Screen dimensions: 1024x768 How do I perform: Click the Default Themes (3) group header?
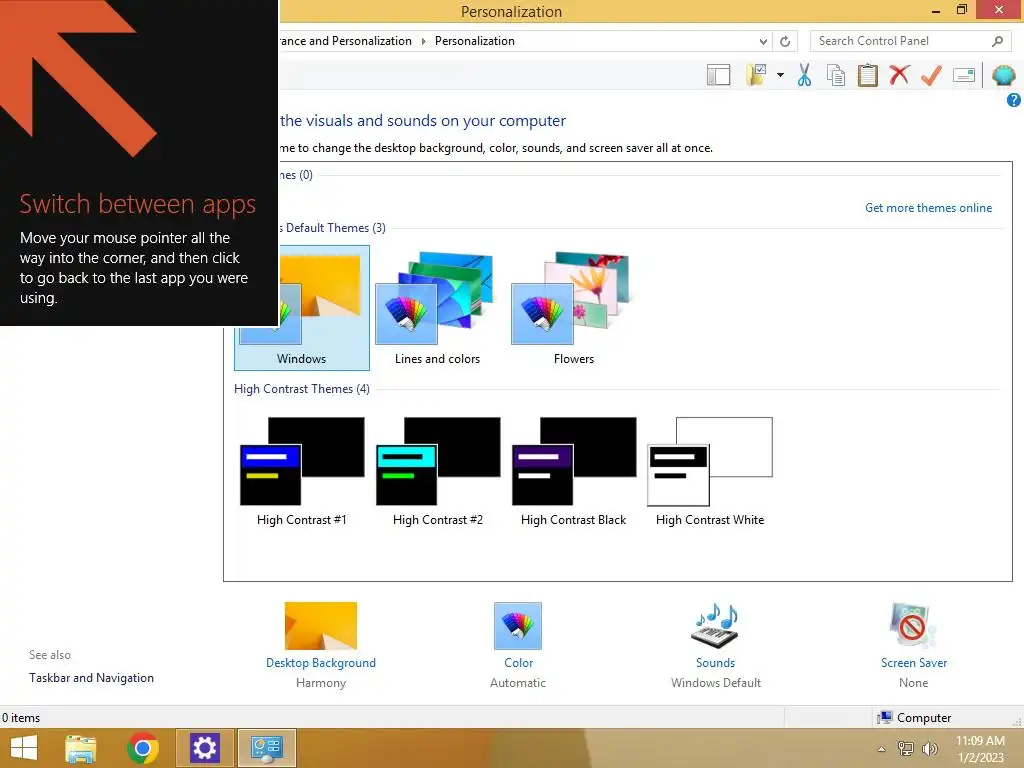pos(332,228)
